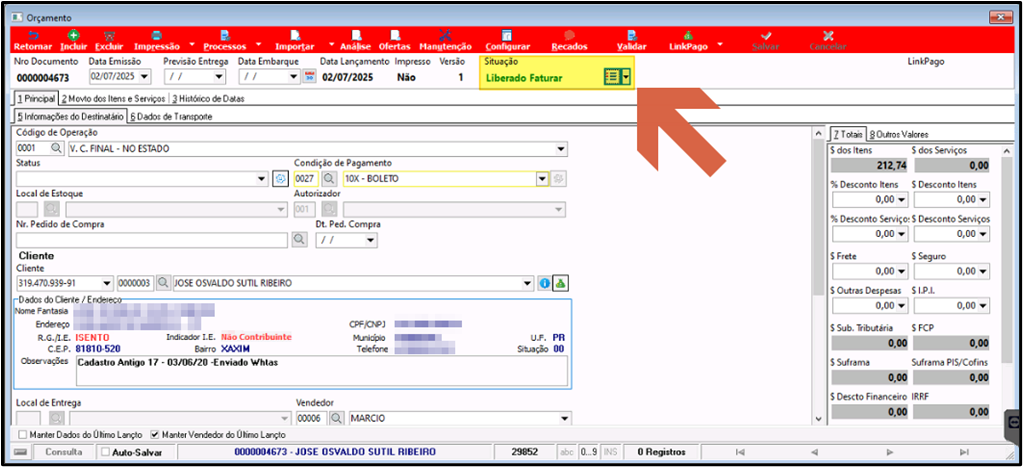Image resolution: width=1023 pixels, height=467 pixels.
Task: Click the Importar toolbar icon
Action: [x=295, y=35]
